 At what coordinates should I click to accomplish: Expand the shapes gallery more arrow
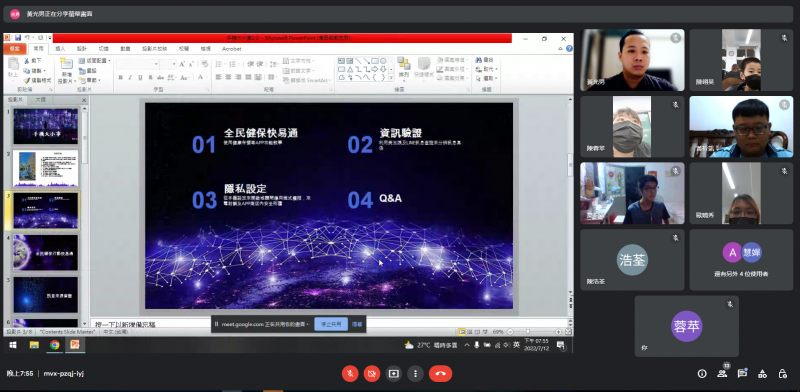point(391,78)
